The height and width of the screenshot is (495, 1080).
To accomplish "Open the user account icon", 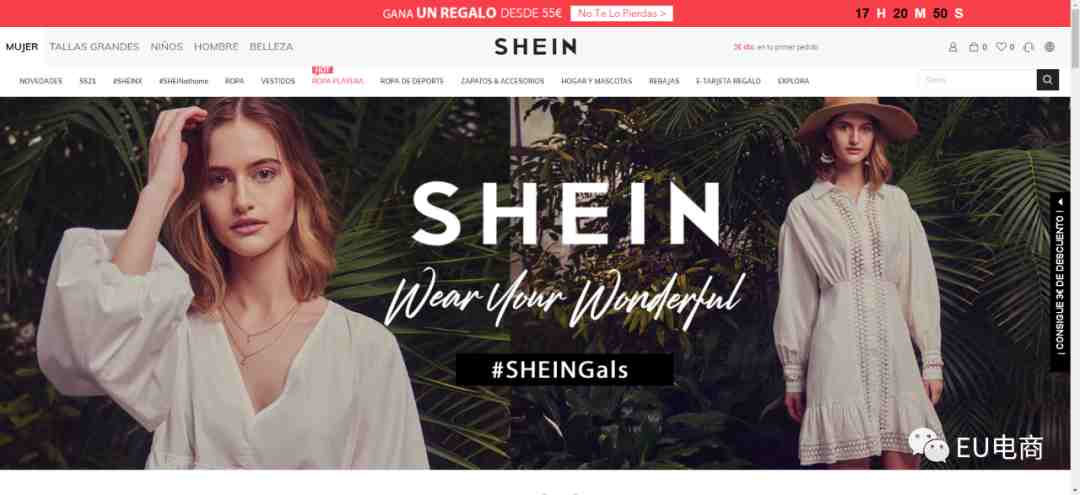I will point(953,48).
